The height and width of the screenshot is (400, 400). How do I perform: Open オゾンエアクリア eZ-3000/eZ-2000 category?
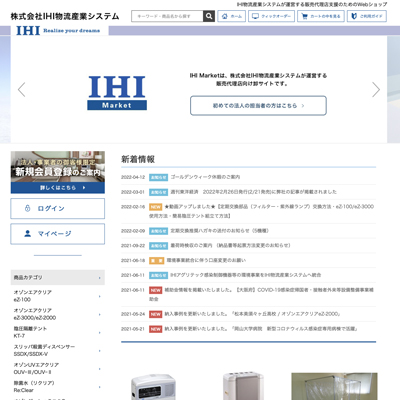58,314
